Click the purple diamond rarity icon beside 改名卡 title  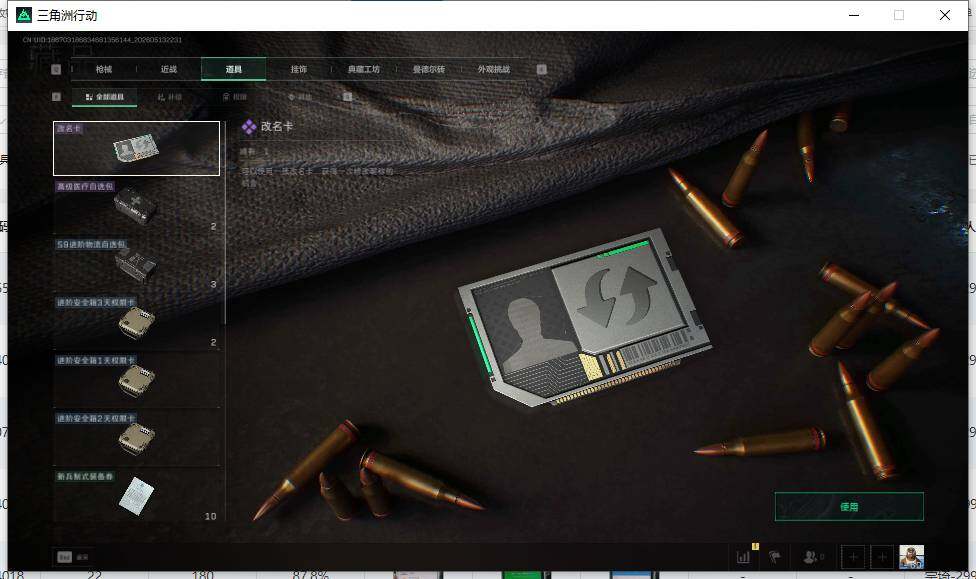249,127
